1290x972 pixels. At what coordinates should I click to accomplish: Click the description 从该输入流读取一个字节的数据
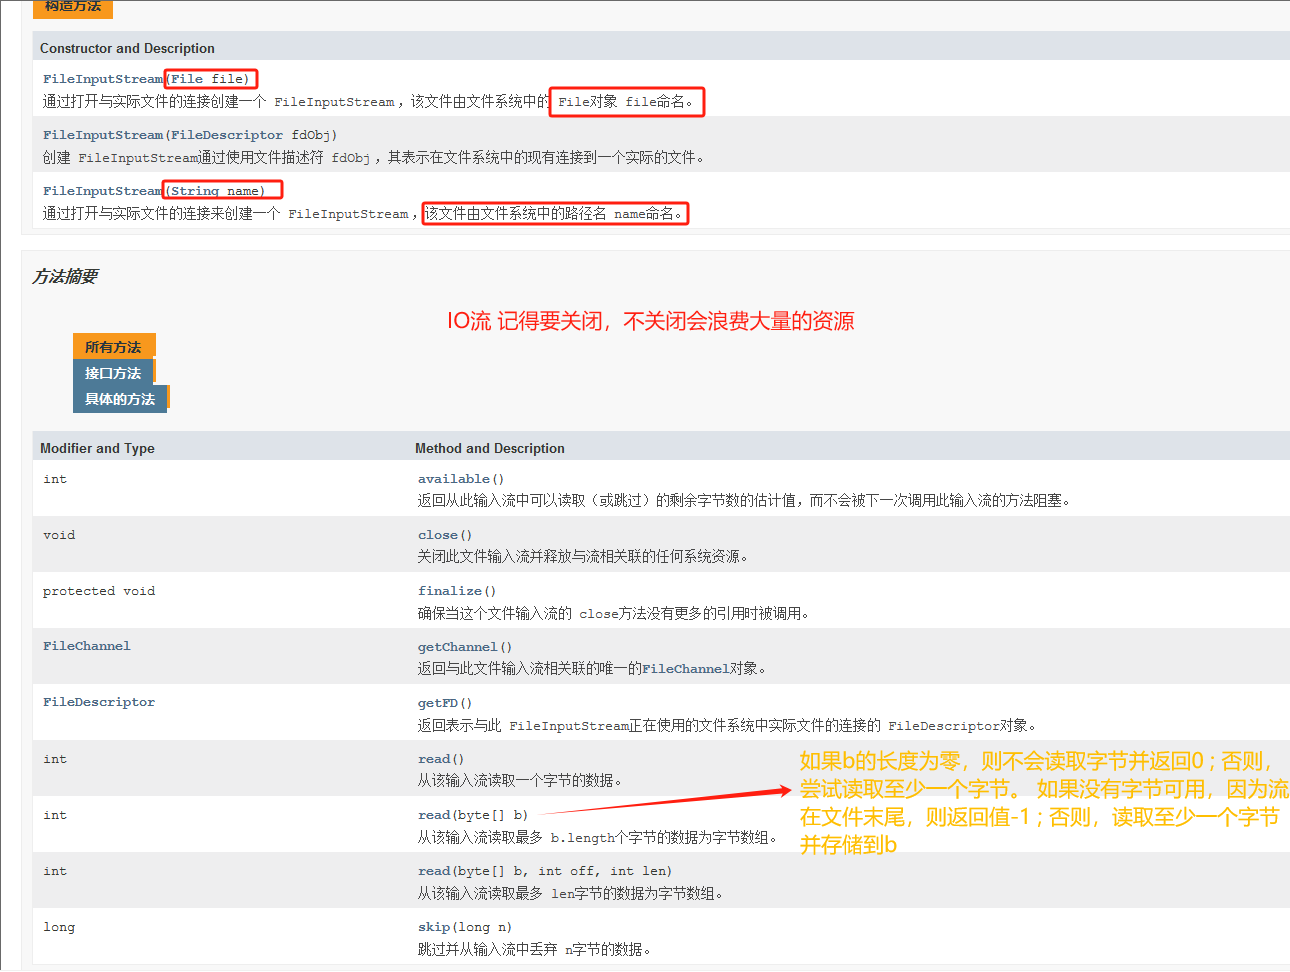coord(520,781)
